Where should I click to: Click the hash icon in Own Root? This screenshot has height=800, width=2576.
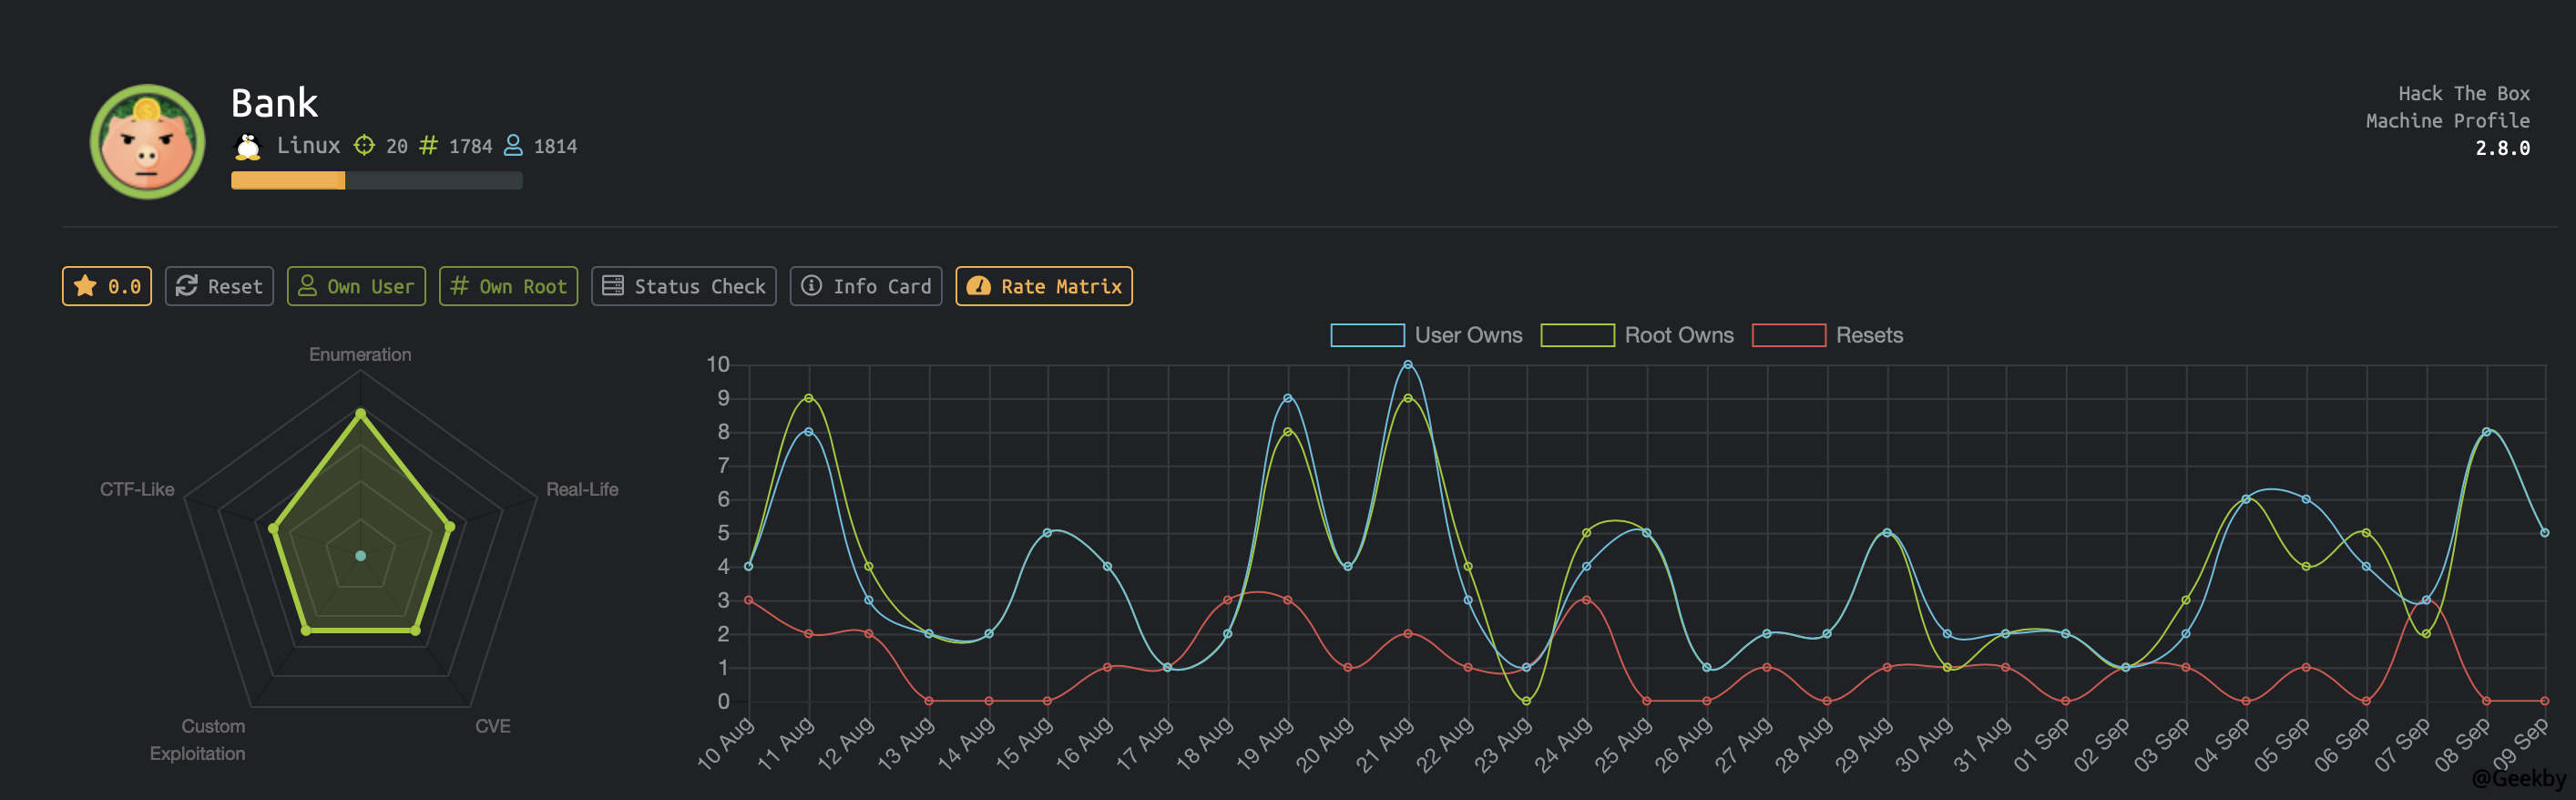point(459,286)
